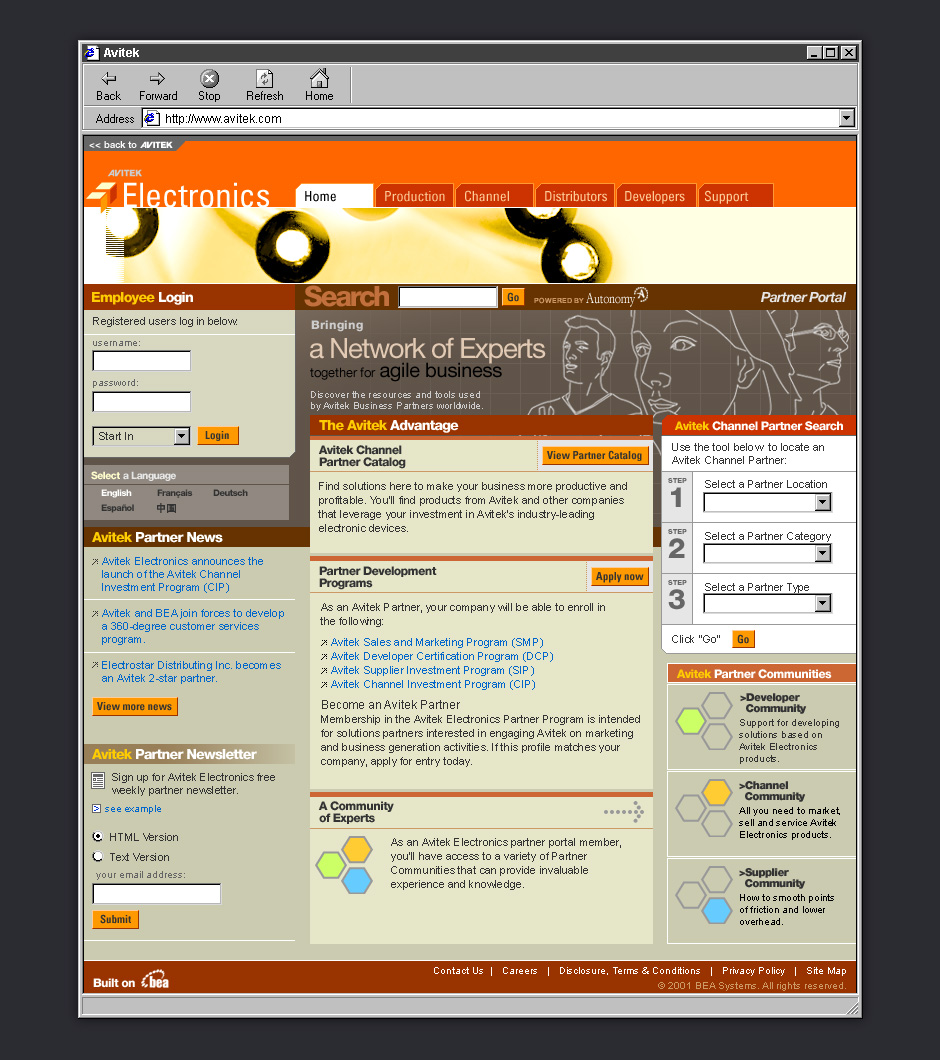
Task: Click the Refresh page icon
Action: coord(264,79)
